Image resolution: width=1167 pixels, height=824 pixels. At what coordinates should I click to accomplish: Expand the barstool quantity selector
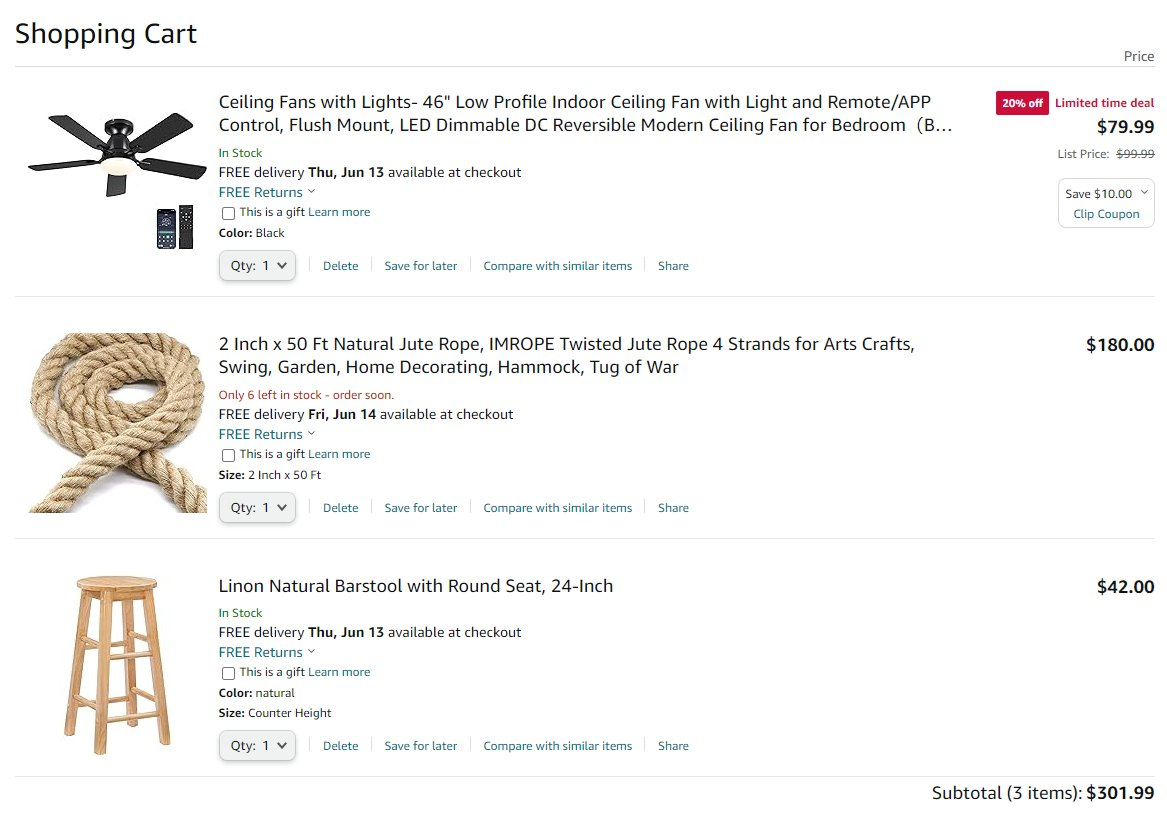pyautogui.click(x=258, y=746)
